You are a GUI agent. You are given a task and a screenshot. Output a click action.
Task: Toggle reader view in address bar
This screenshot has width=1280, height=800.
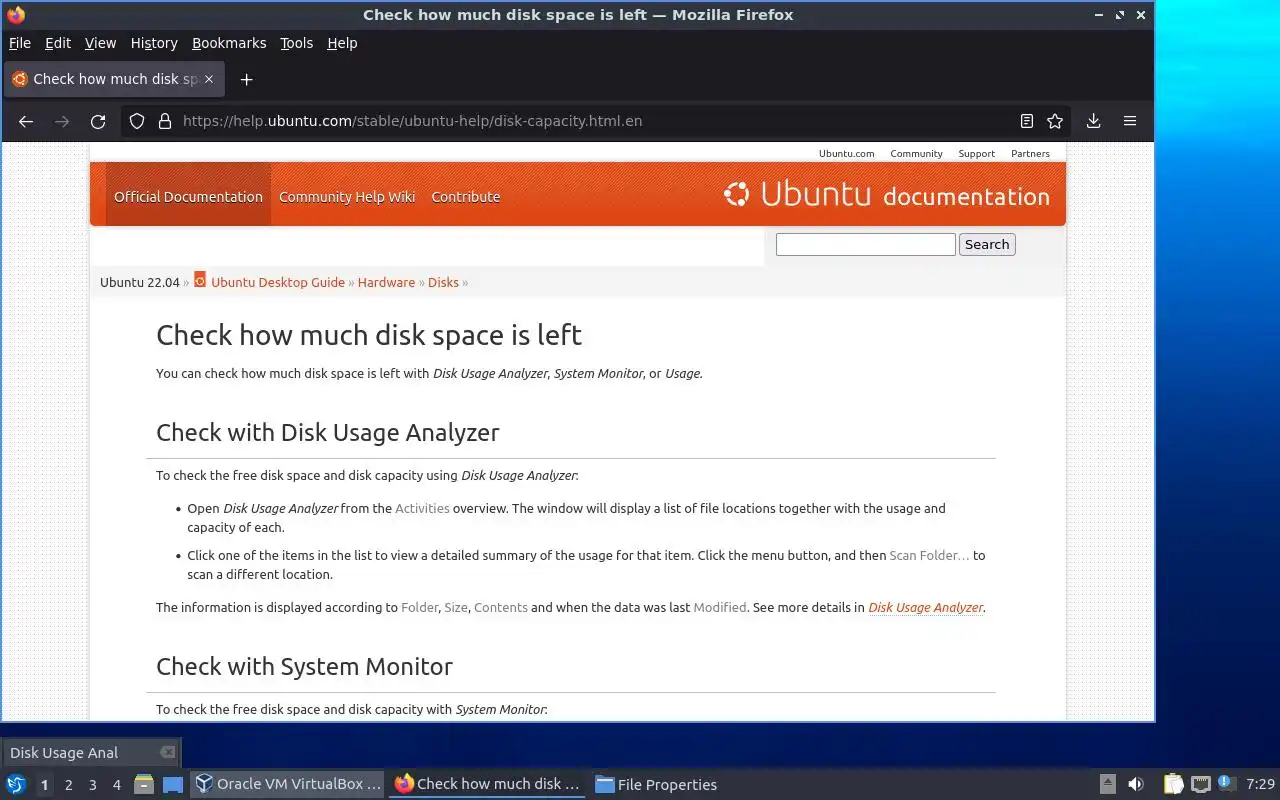coord(1026,121)
